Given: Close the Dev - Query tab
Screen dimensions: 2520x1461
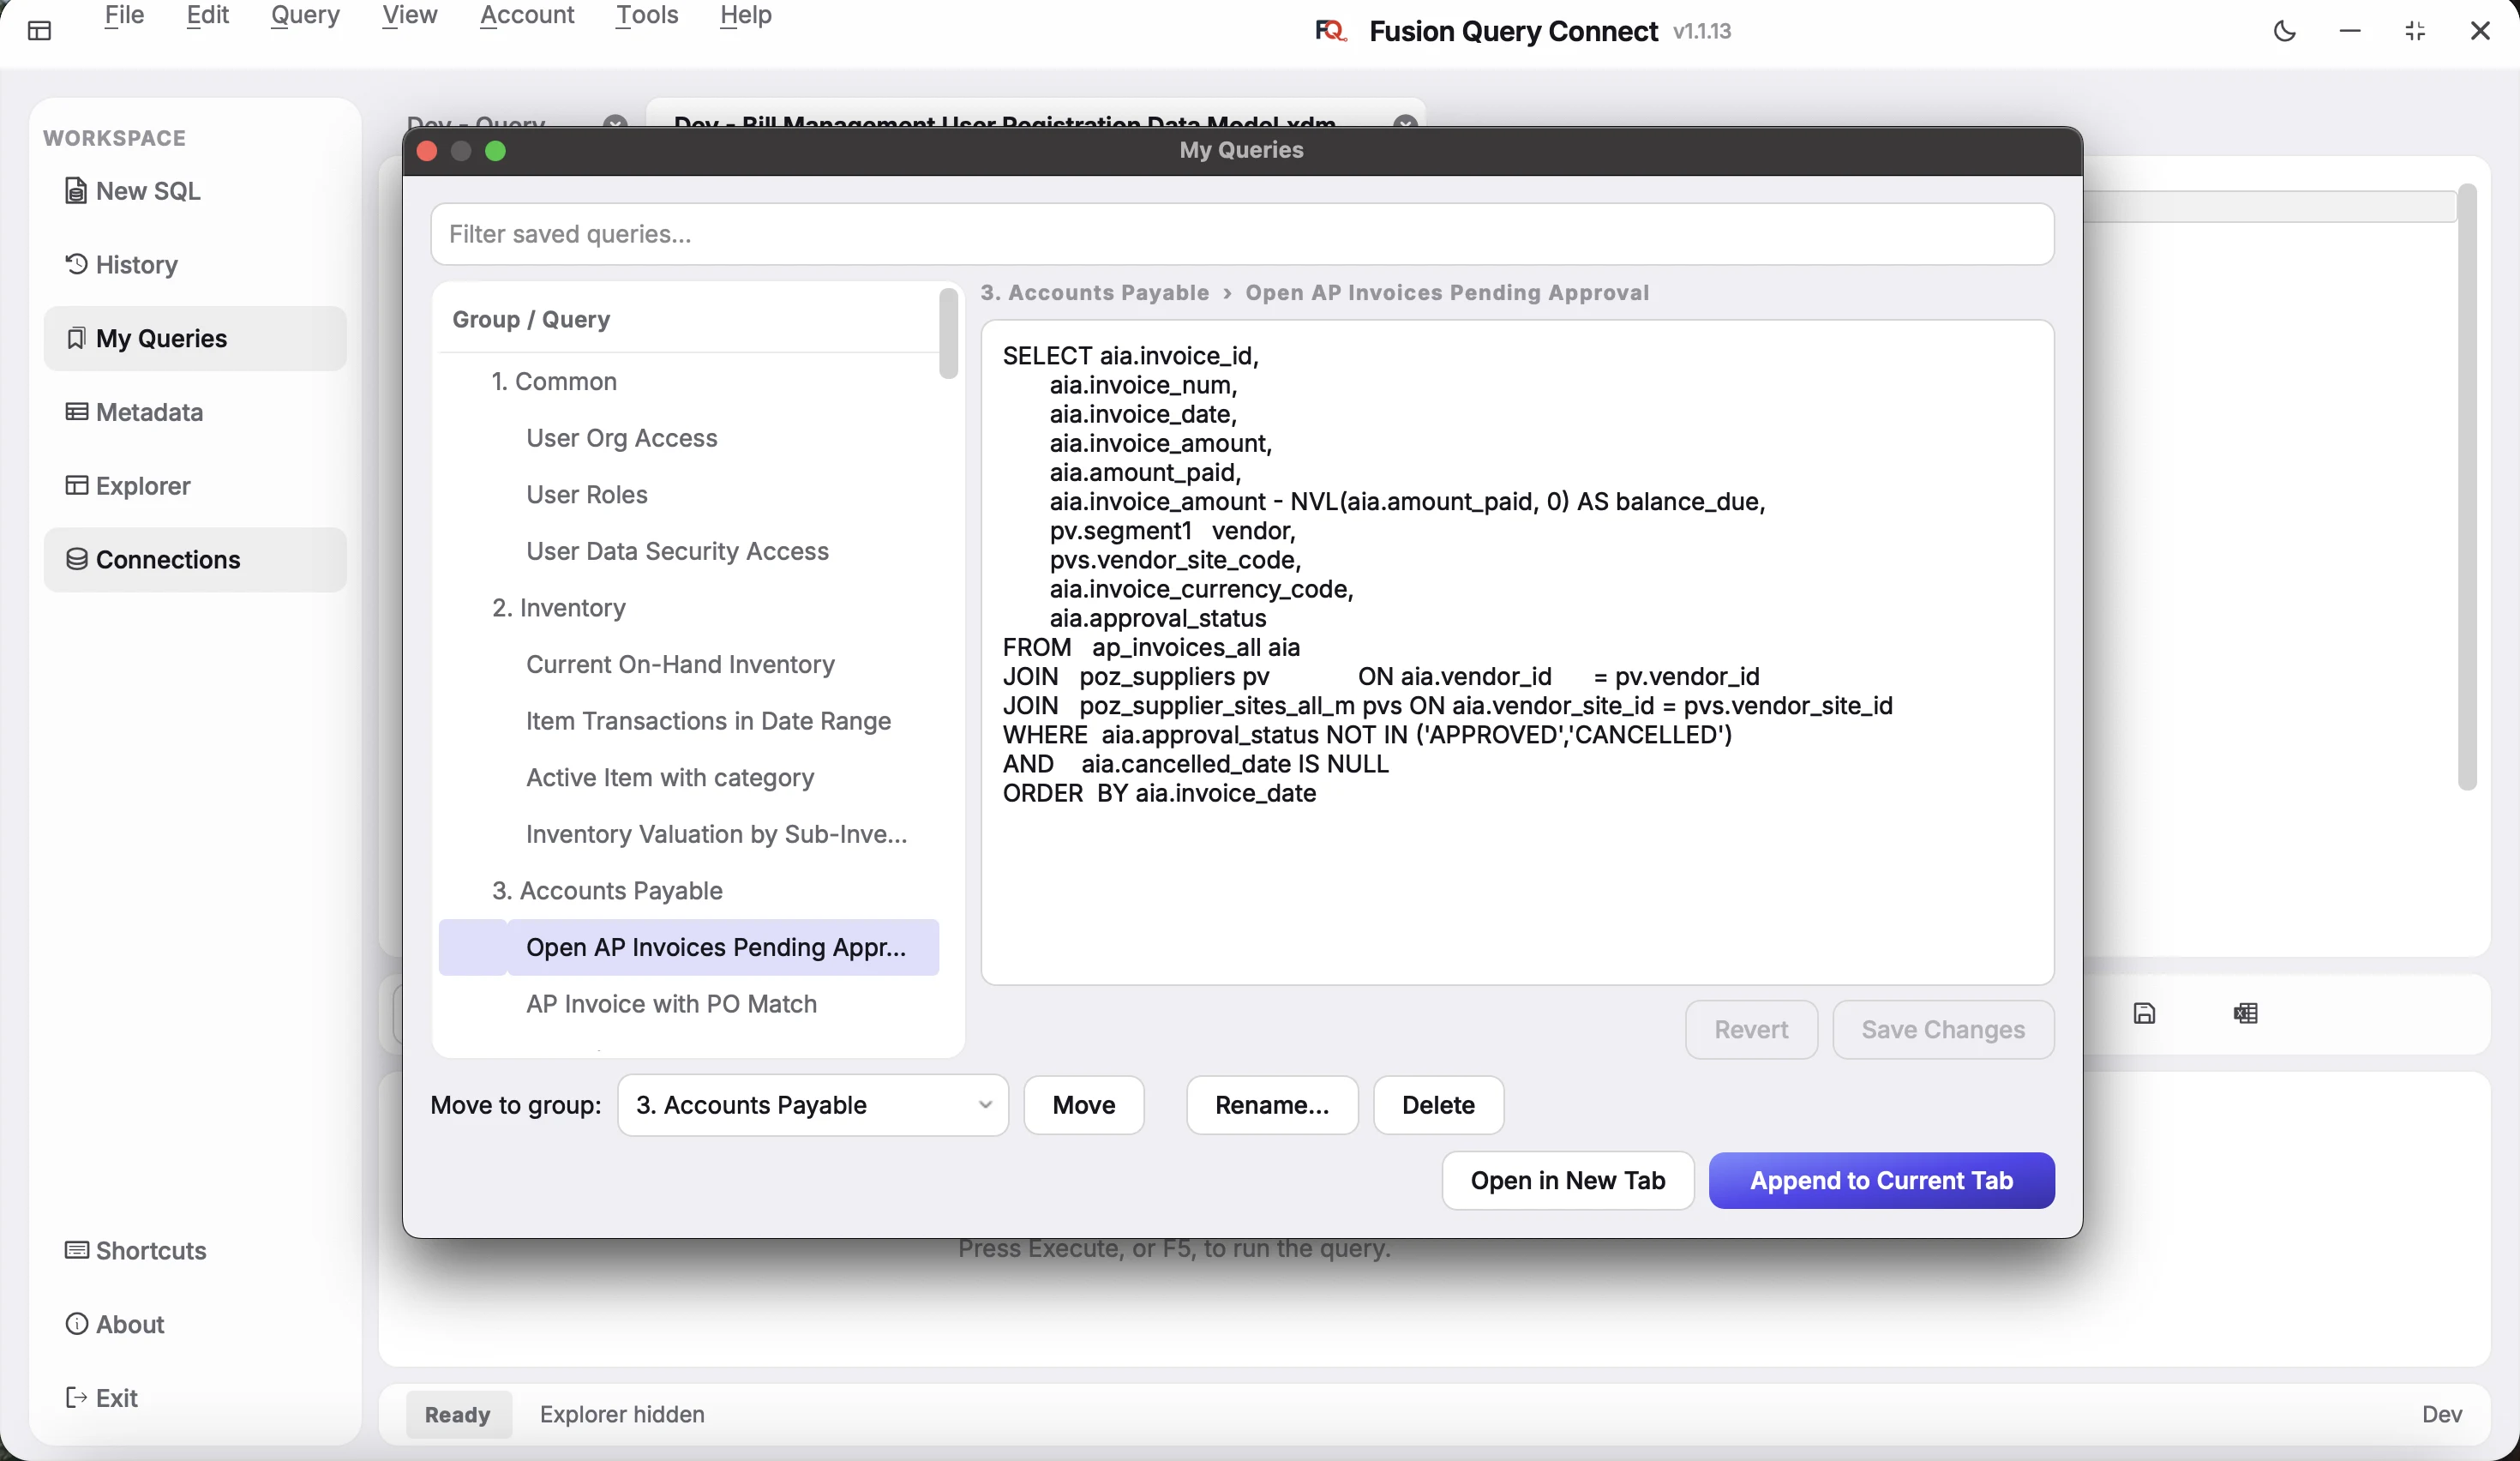Looking at the screenshot, I should (615, 122).
